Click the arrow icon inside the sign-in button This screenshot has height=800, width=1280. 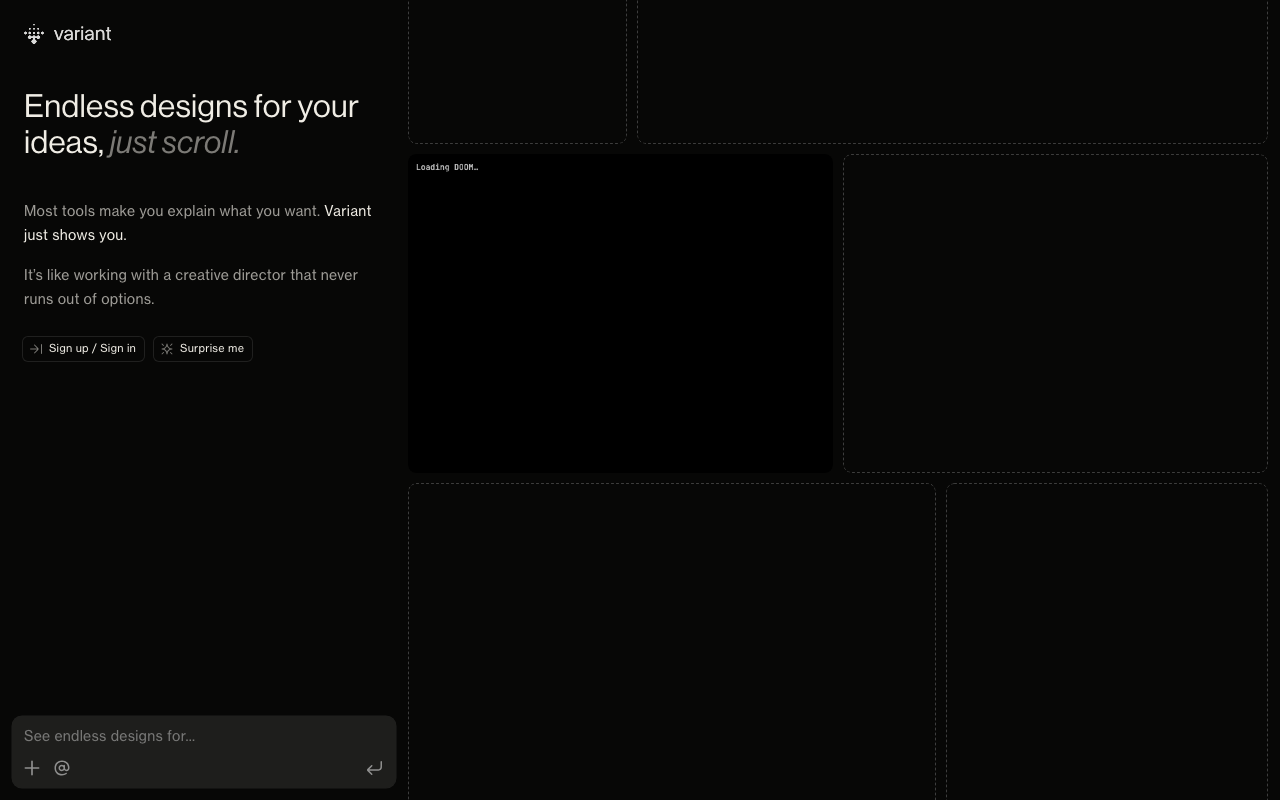point(36,349)
